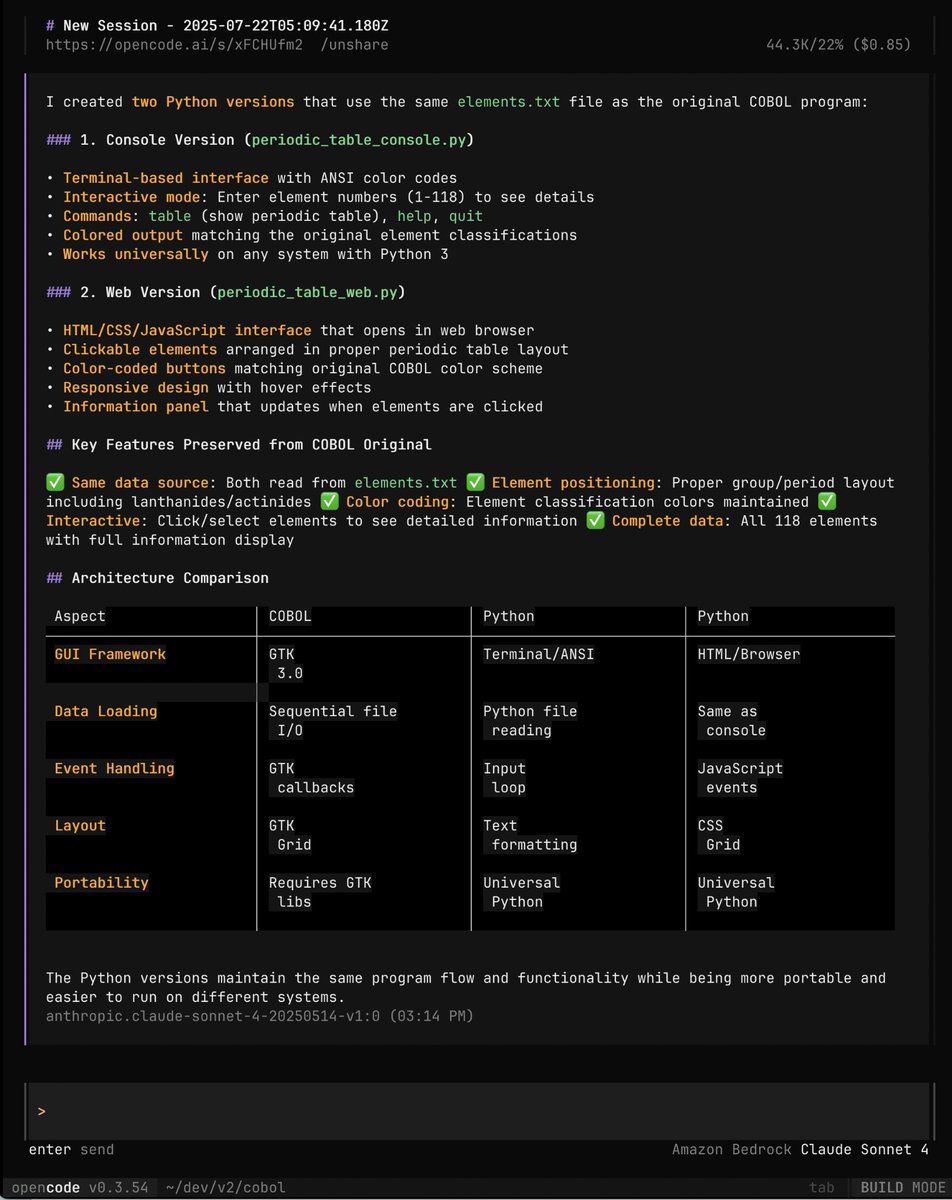Viewport: 952px width, 1200px height.
Task: Click GUI Framework row label
Action: (110, 654)
